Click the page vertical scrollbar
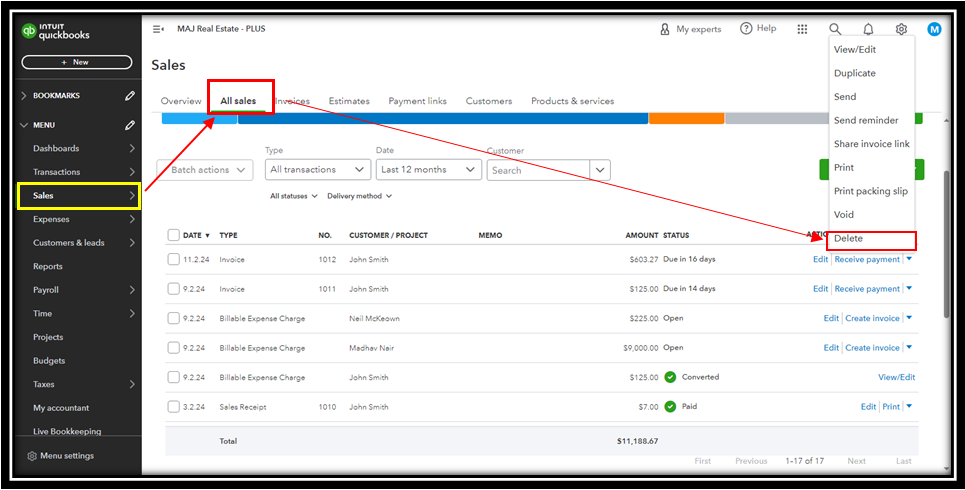 click(x=948, y=245)
